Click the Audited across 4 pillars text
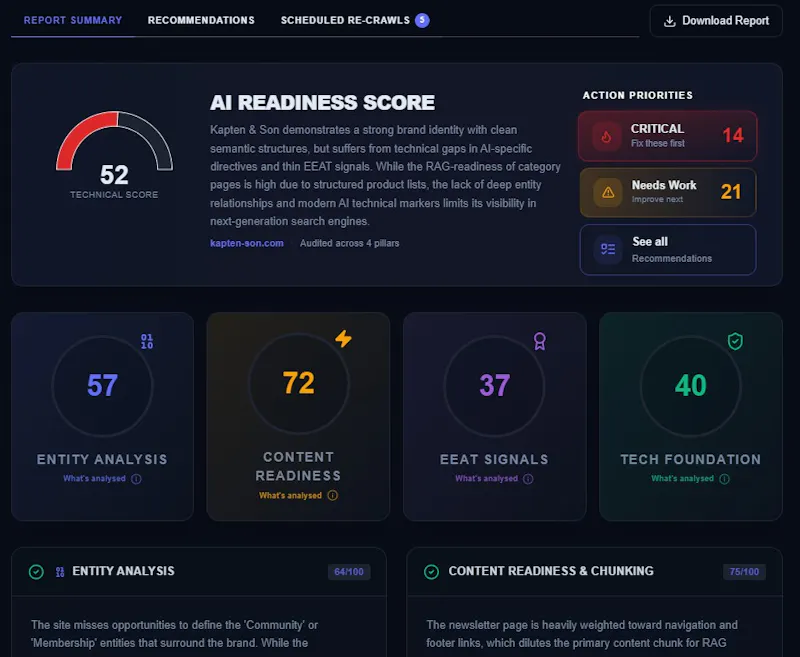This screenshot has height=657, width=800. 349,243
